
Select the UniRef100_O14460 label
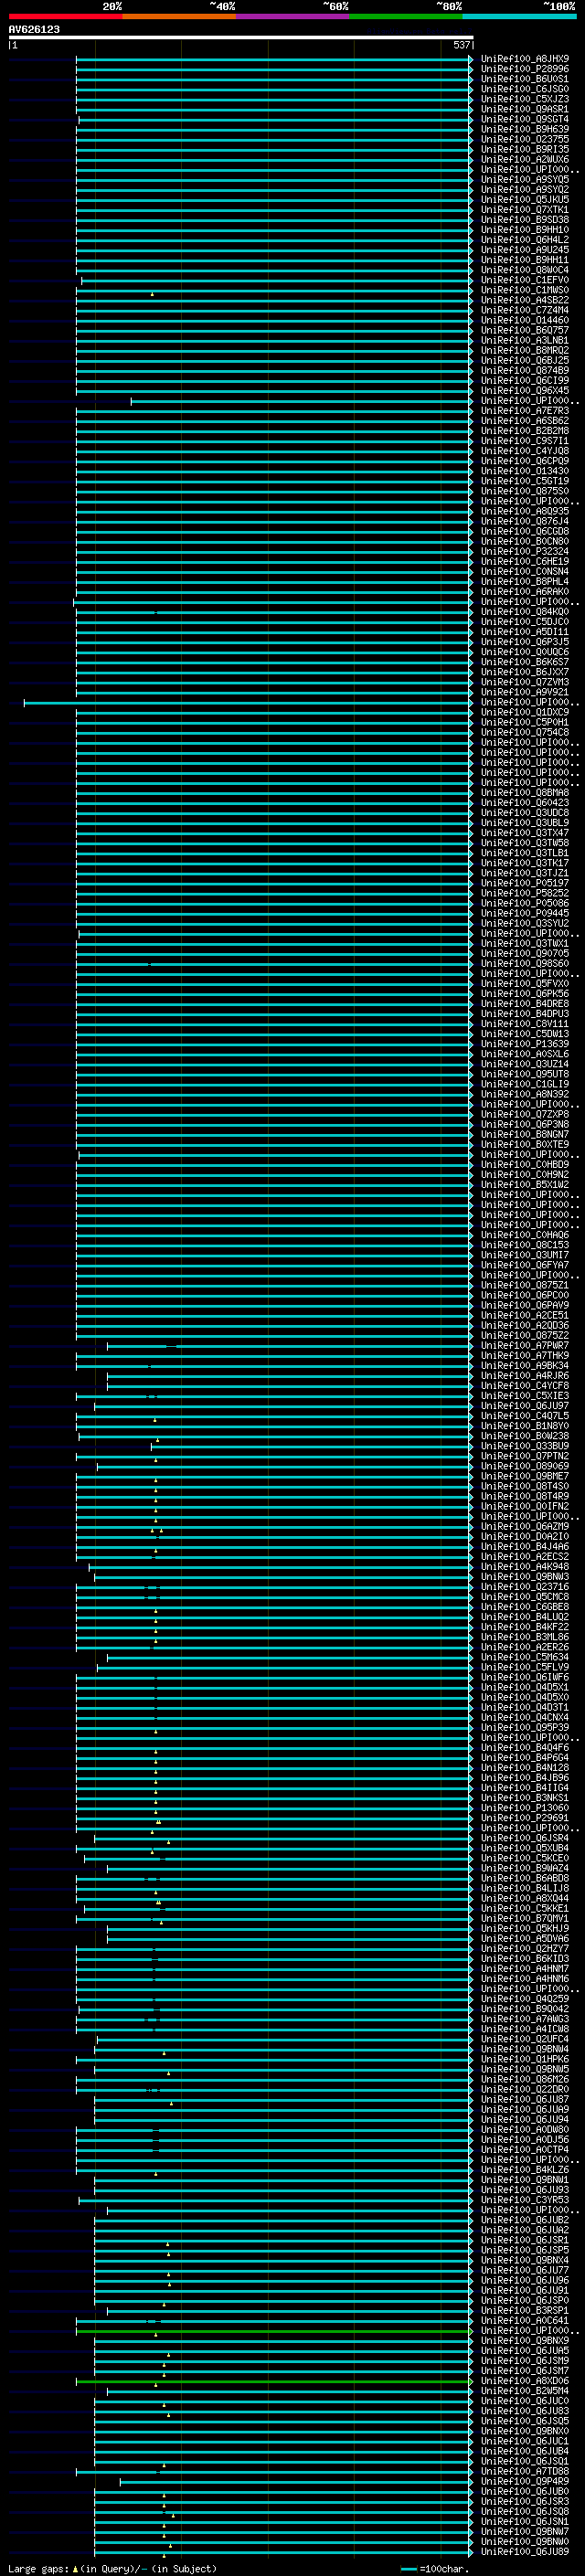[x=525, y=320]
